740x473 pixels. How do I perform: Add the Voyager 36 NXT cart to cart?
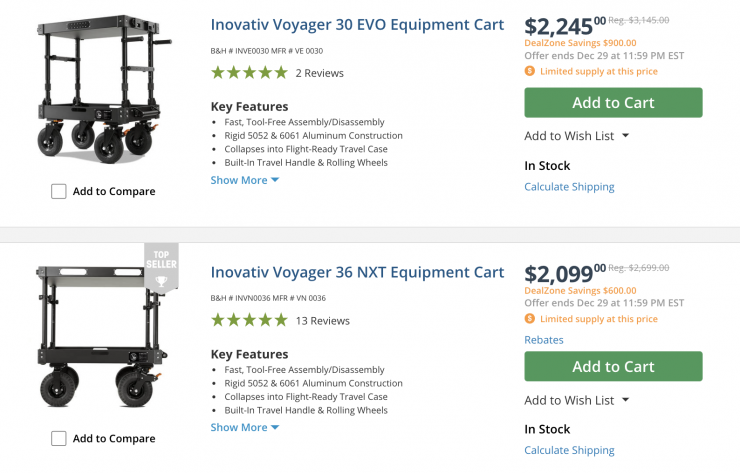point(613,366)
